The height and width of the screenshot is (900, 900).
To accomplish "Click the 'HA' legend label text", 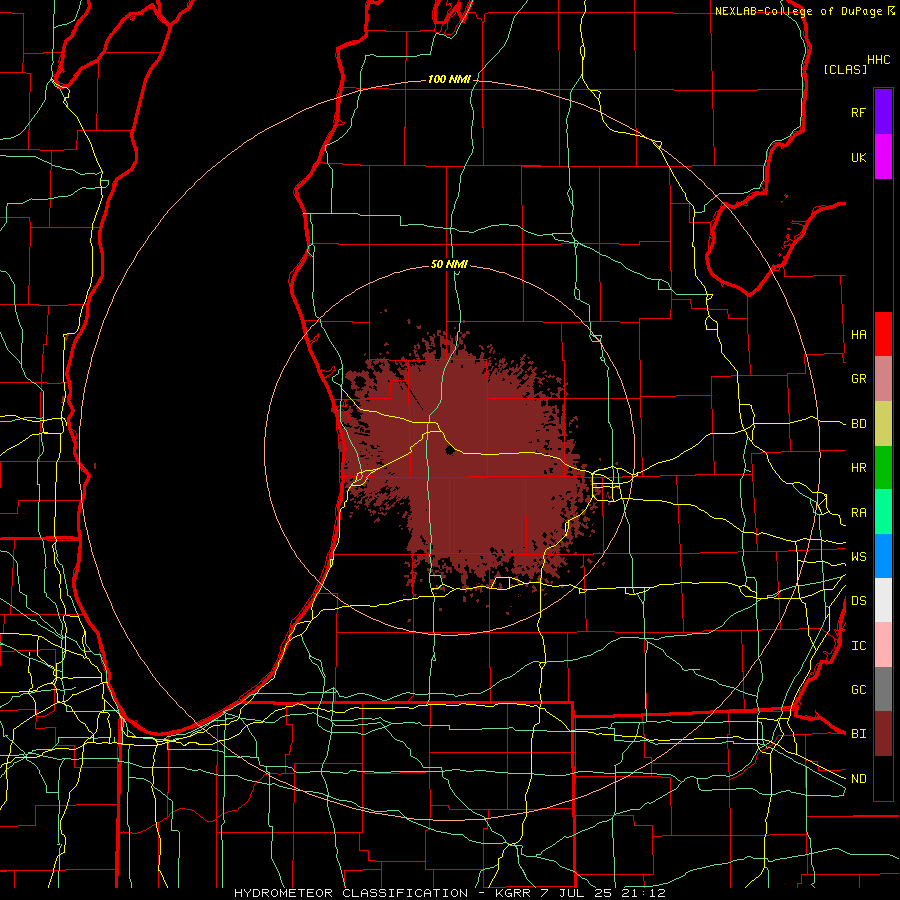I will pos(858,334).
